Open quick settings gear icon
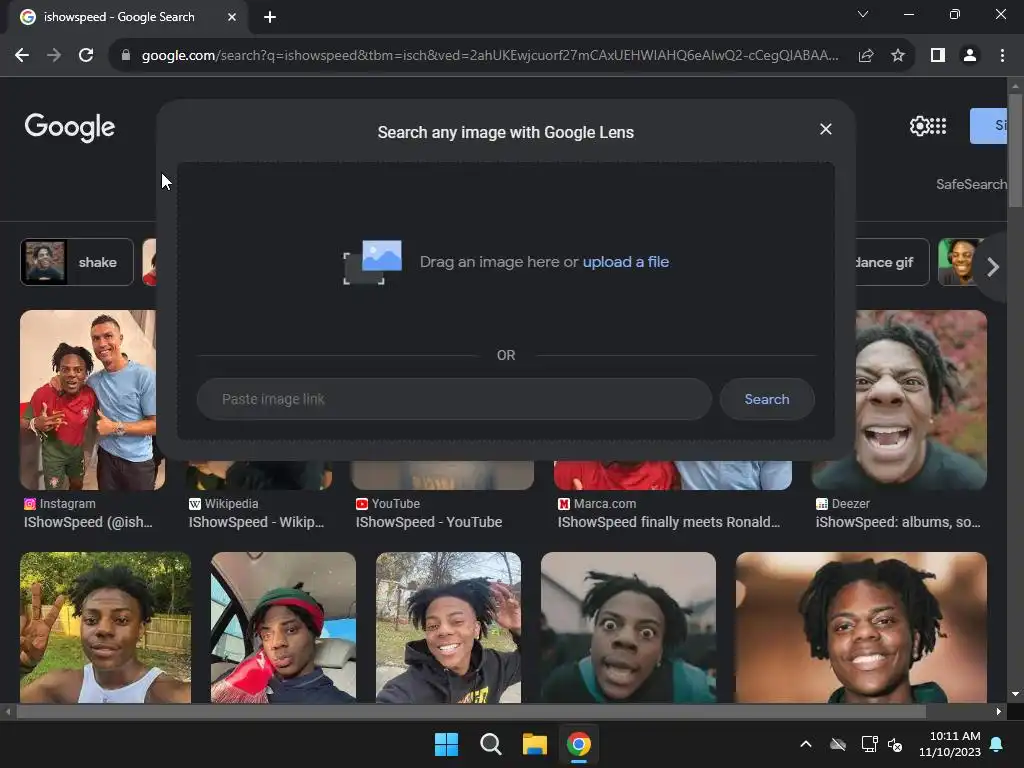 pyautogui.click(x=919, y=126)
